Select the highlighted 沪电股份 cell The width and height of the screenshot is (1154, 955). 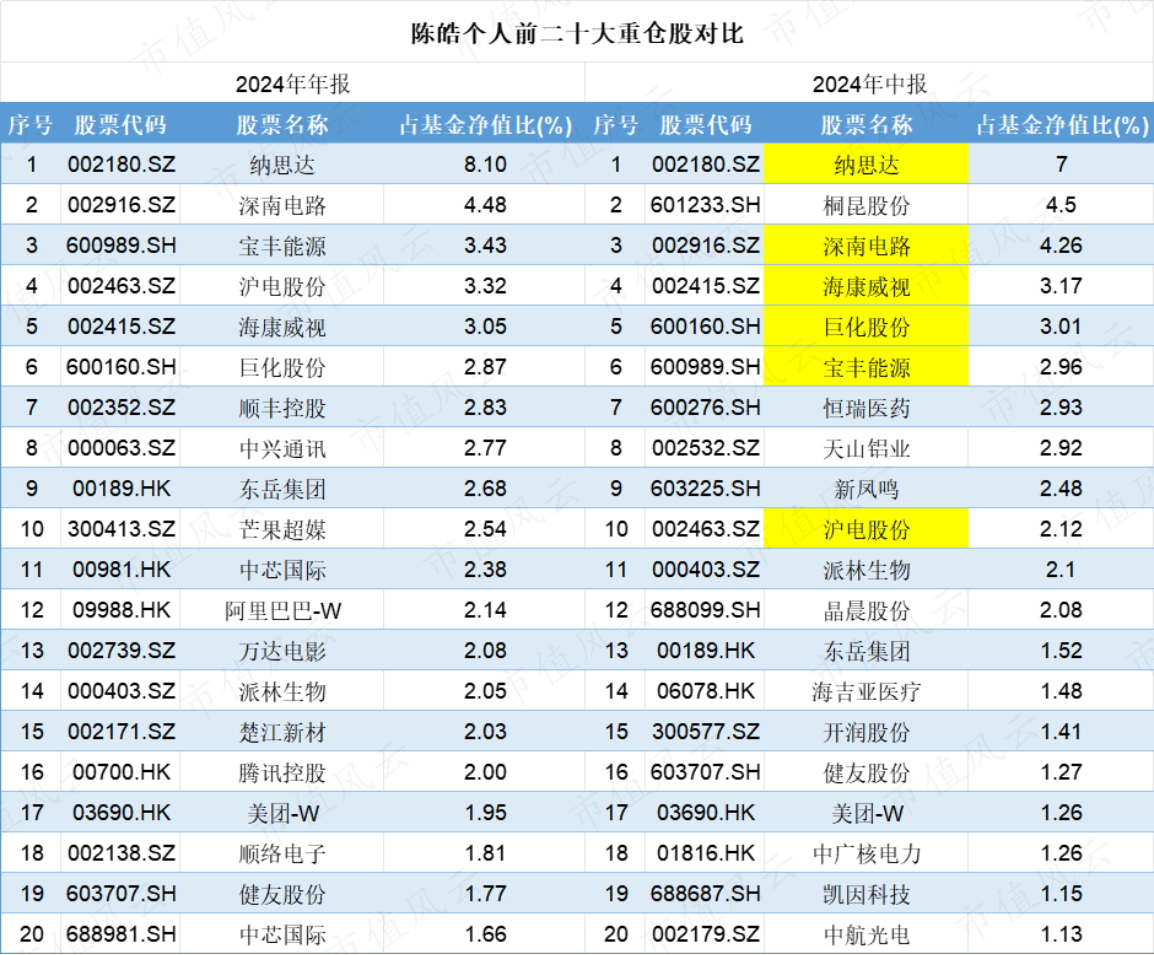866,529
